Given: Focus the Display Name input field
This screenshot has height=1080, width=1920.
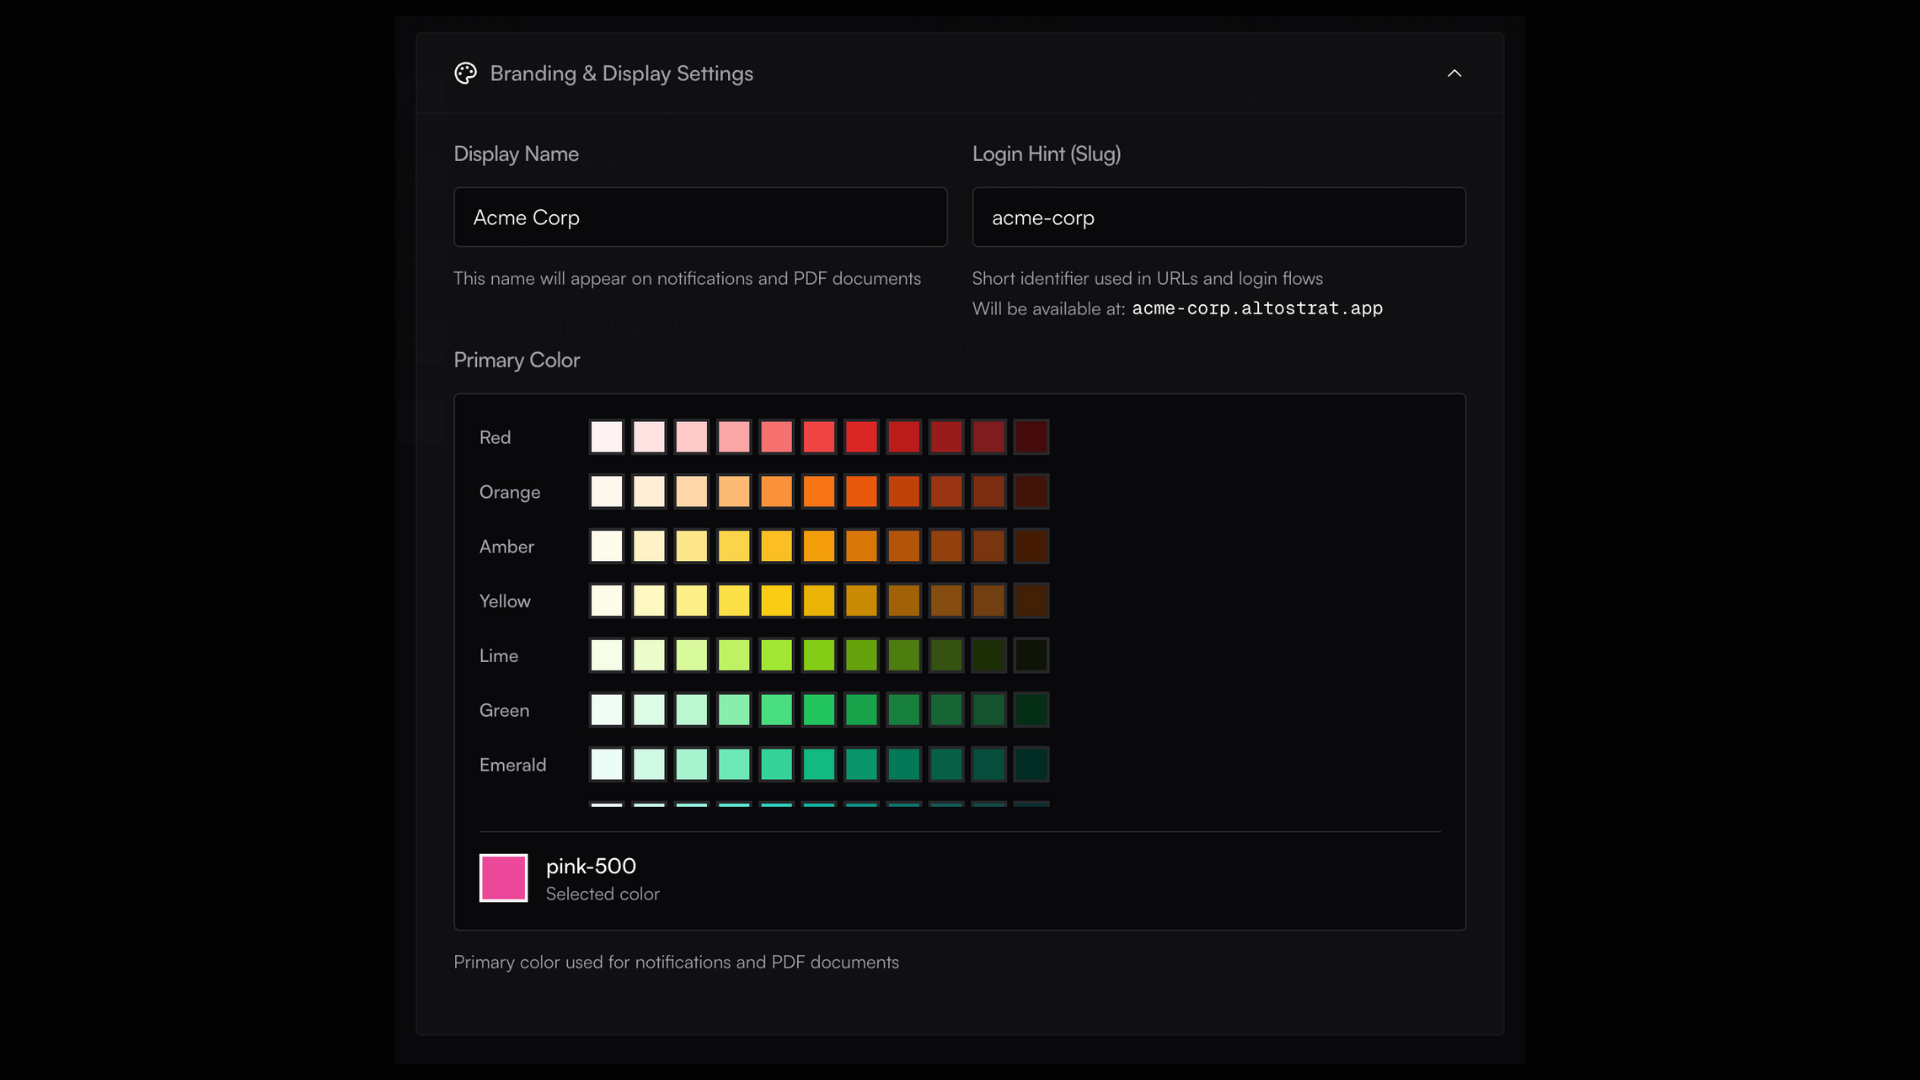Looking at the screenshot, I should (x=700, y=217).
